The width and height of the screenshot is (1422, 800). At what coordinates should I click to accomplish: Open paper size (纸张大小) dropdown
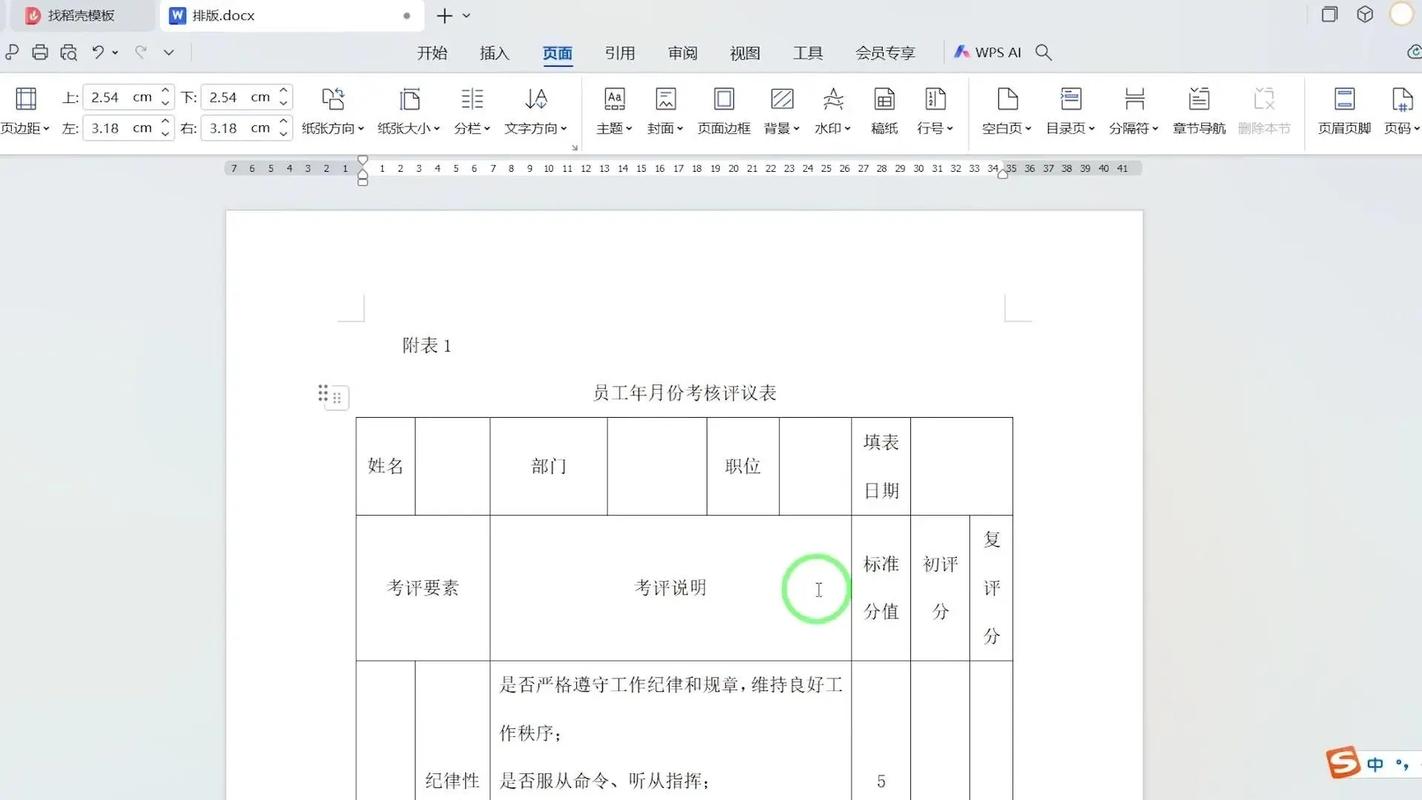(x=409, y=110)
